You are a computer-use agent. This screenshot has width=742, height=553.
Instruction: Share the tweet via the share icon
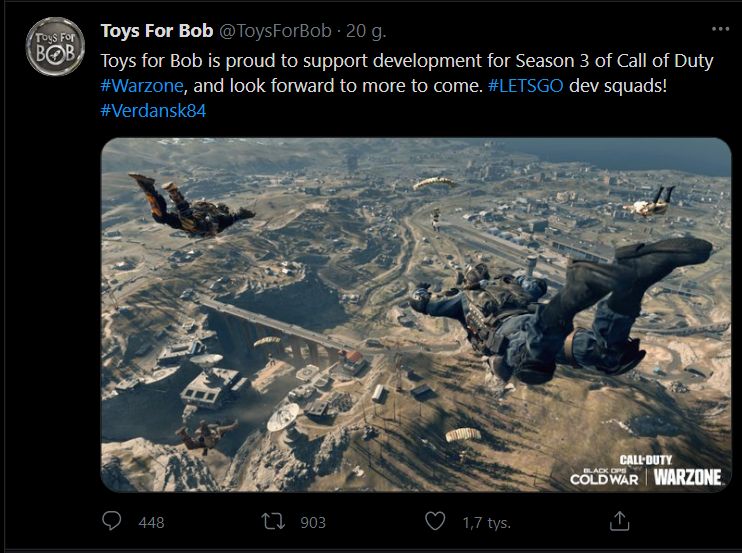pyautogui.click(x=620, y=521)
